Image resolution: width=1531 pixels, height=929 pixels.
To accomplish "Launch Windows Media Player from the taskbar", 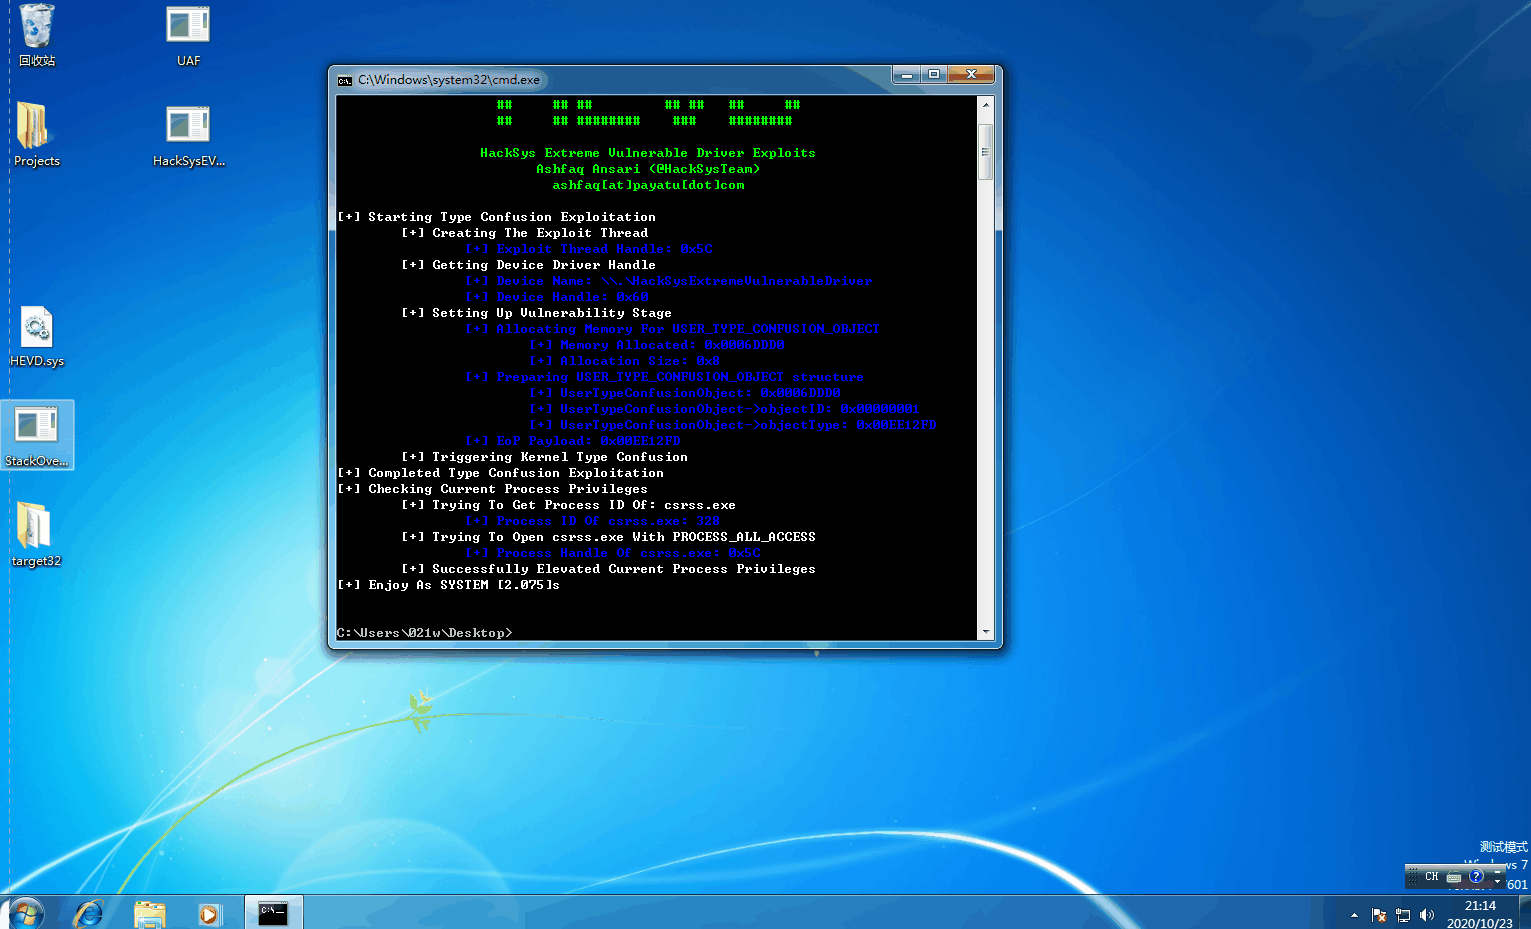I will [x=210, y=914].
